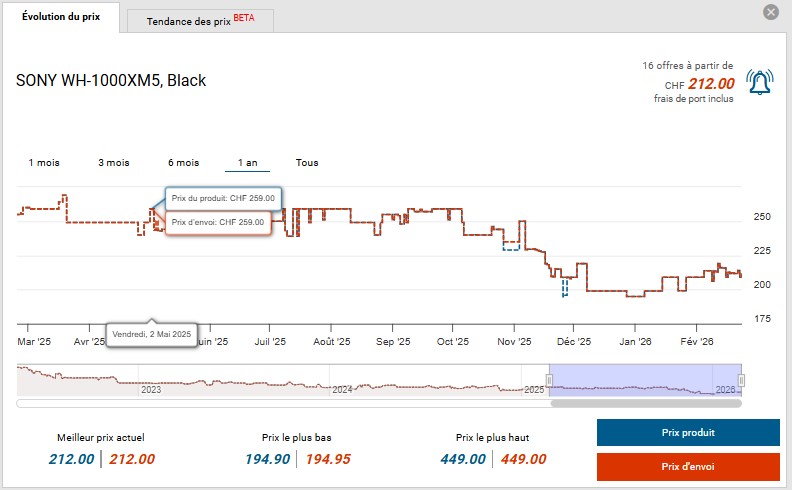Click the right handle of navigator range
The height and width of the screenshot is (490, 792).
tap(741, 379)
